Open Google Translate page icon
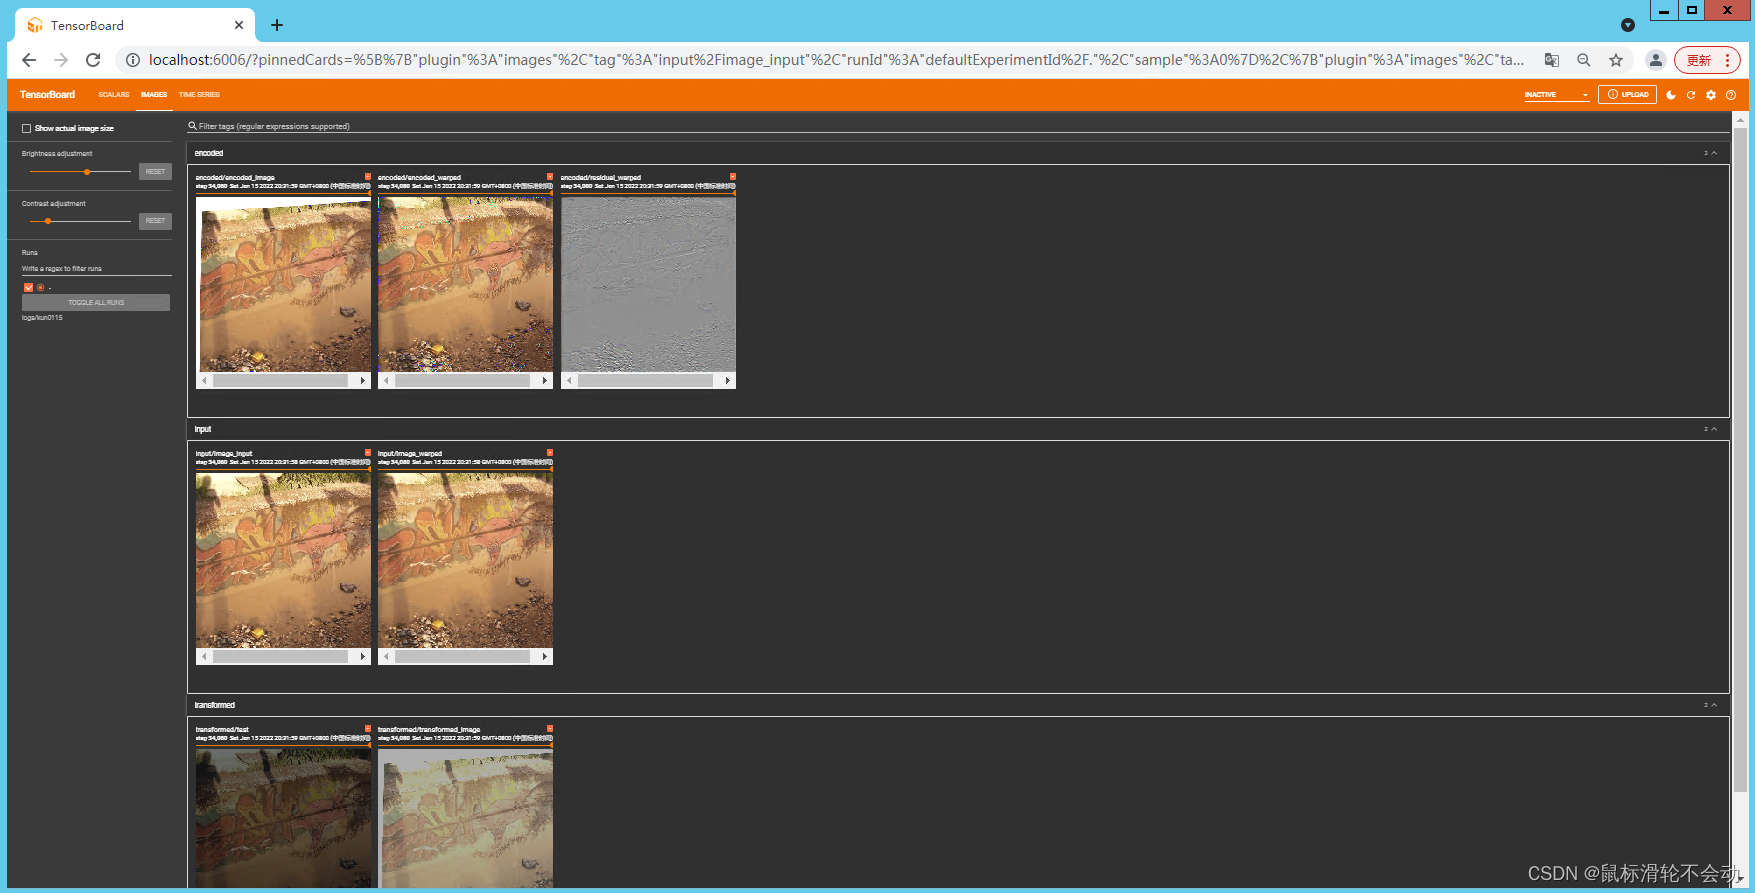 pyautogui.click(x=1552, y=60)
